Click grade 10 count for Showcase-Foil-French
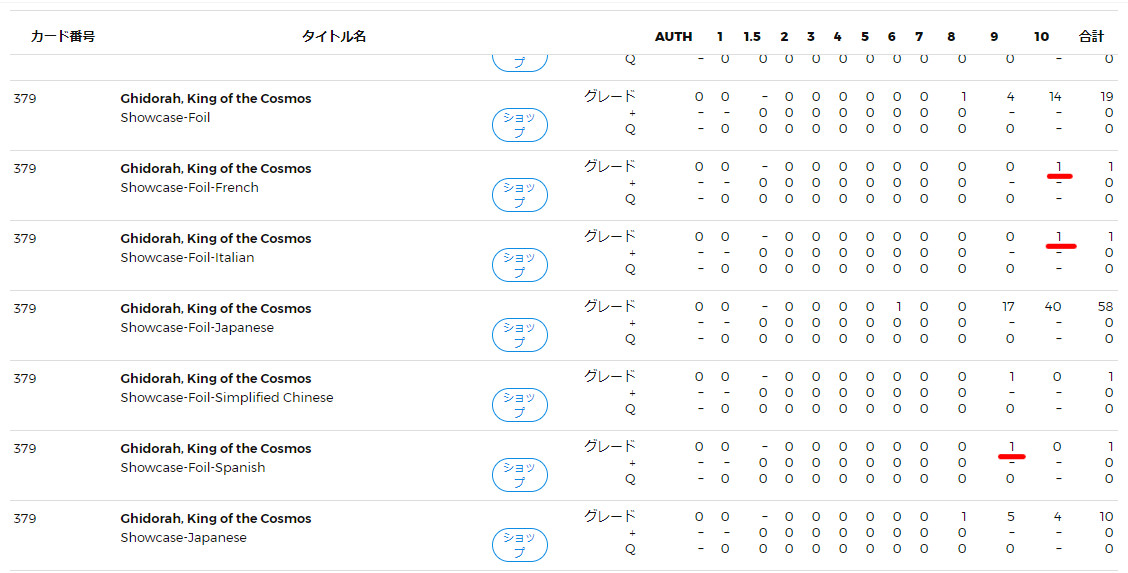The image size is (1128, 573). click(1058, 167)
